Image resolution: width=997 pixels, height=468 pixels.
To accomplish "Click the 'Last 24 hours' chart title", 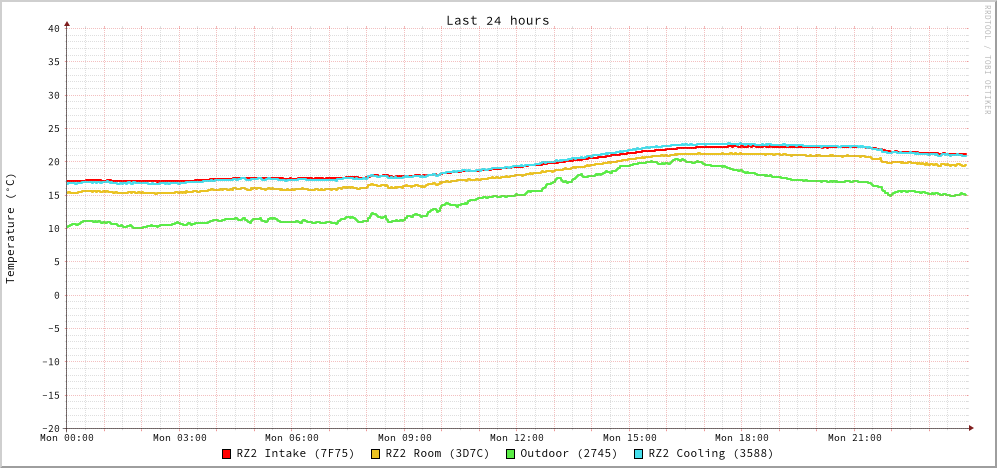I will point(497,20).
